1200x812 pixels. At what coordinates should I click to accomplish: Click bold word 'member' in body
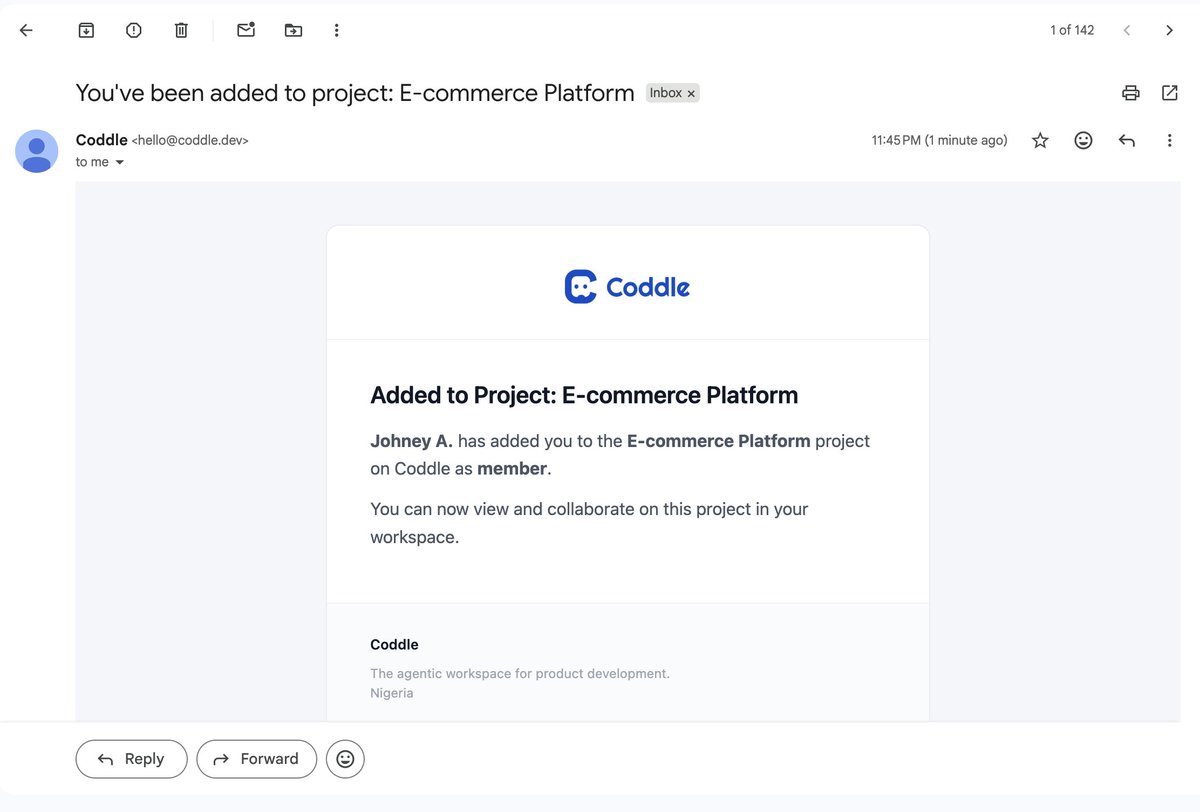(512, 468)
